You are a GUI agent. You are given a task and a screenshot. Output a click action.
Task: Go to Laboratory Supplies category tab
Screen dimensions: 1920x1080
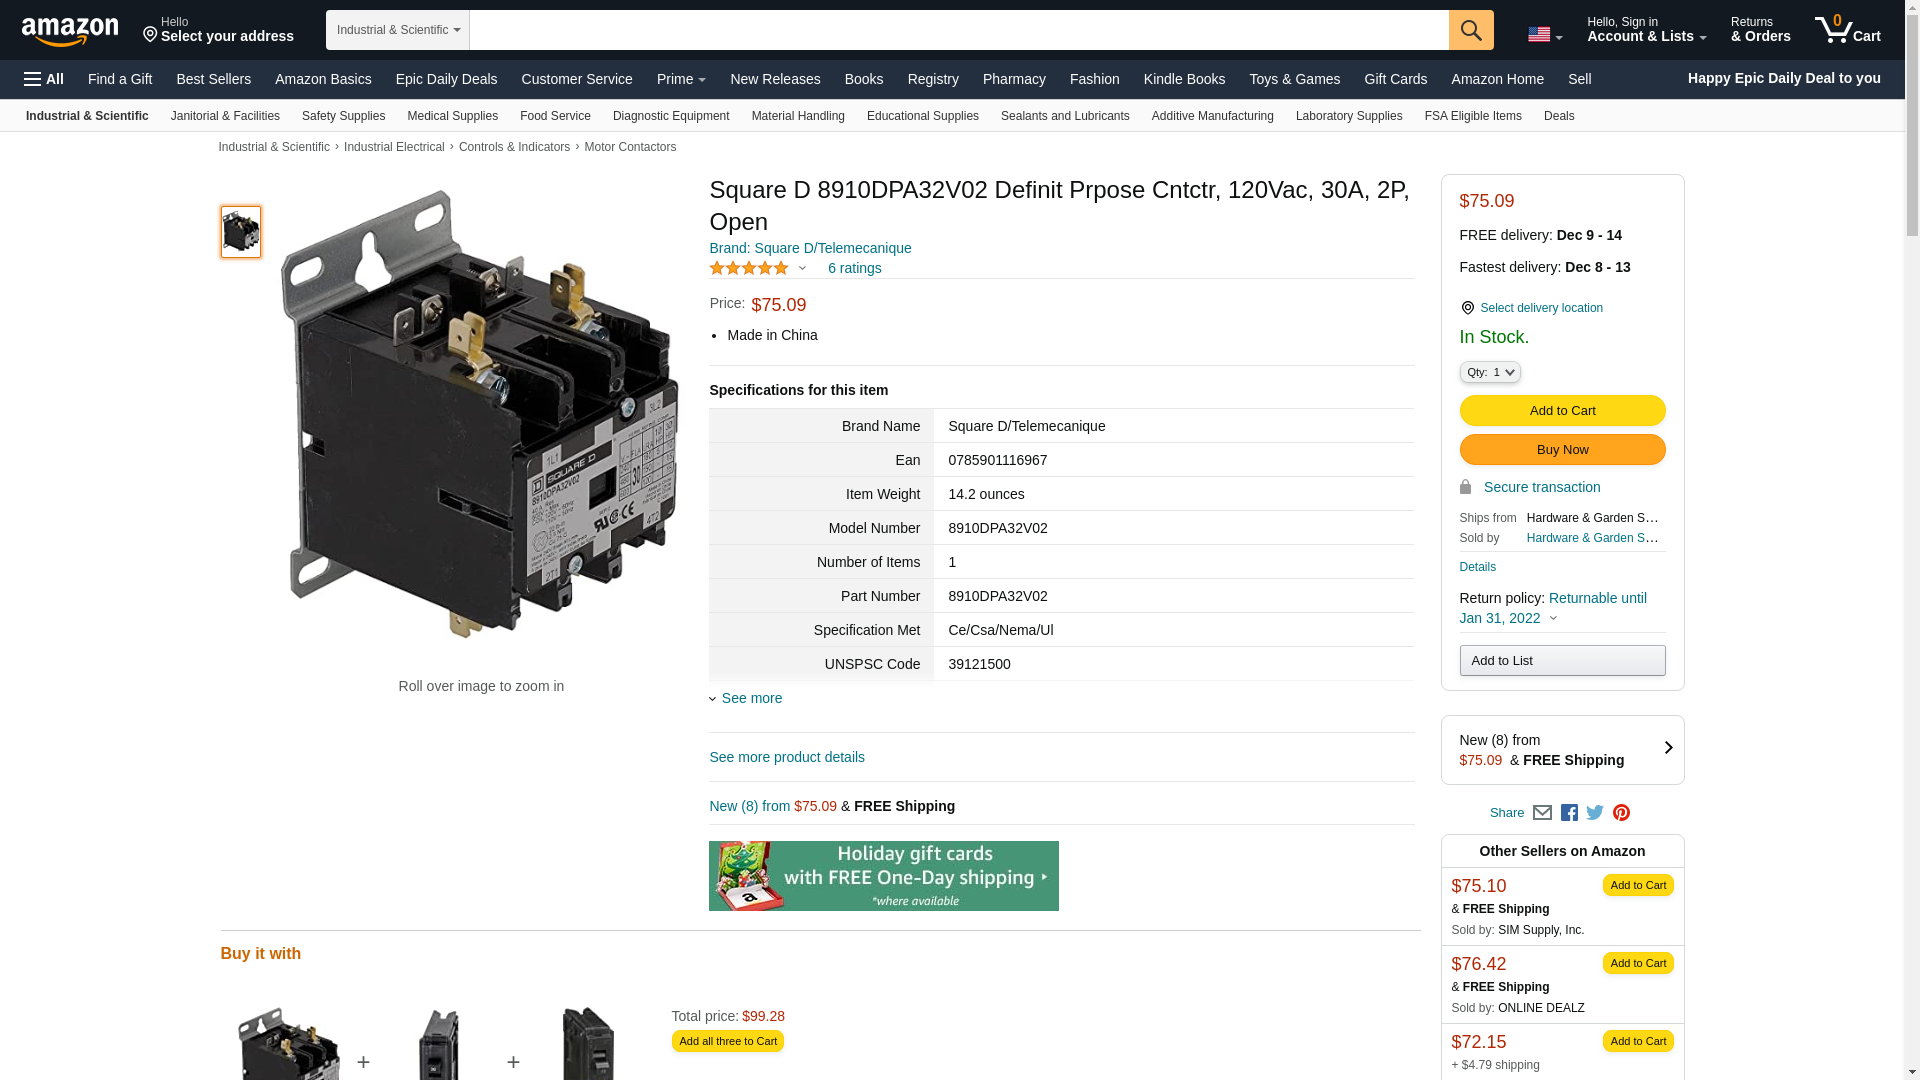click(x=1348, y=116)
